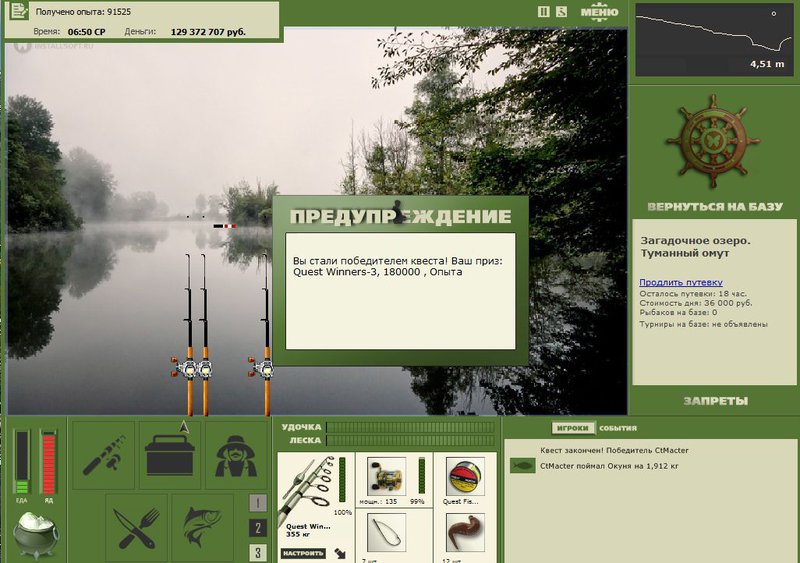
Task: Click the groundbait pot icon
Action: point(36,534)
